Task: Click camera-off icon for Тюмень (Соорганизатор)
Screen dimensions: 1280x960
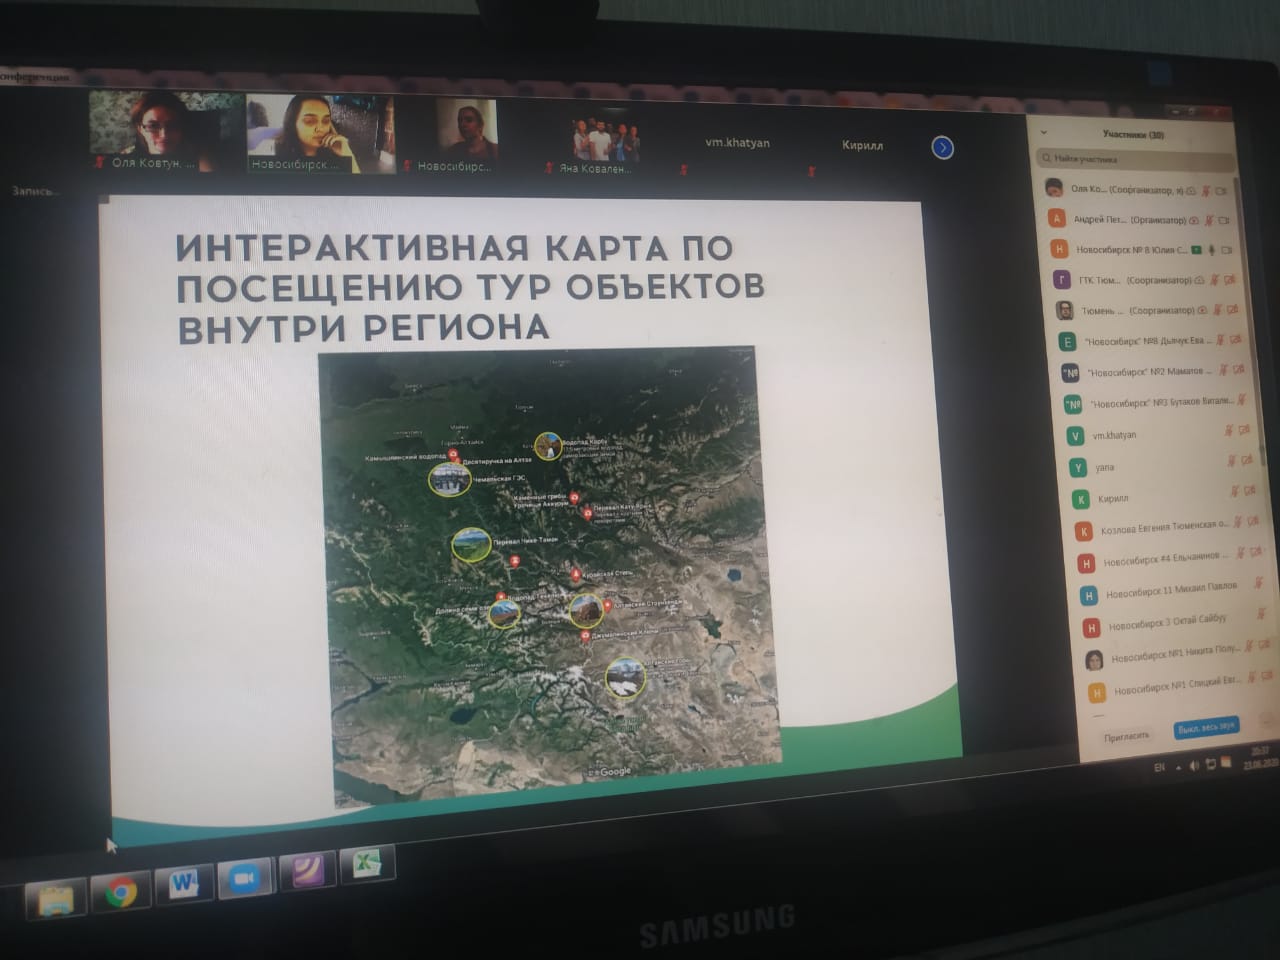Action: click(x=1233, y=309)
